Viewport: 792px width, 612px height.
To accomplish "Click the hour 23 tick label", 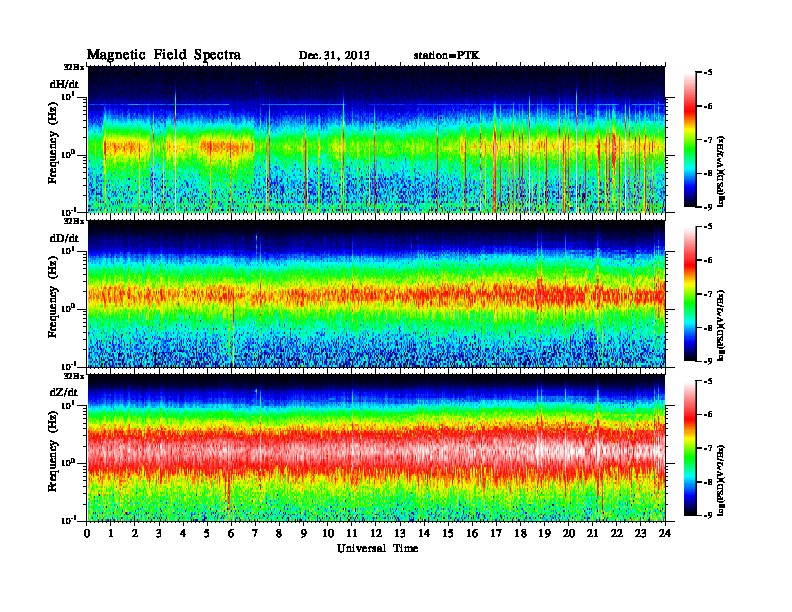I will tap(641, 533).
